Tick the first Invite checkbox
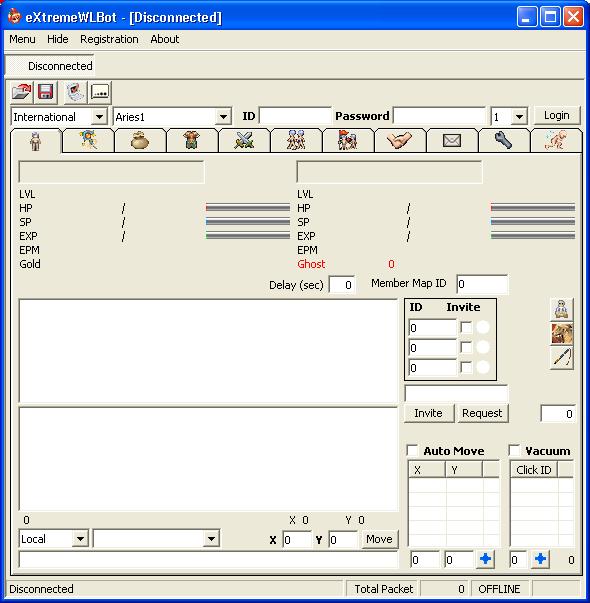590x603 pixels. point(466,328)
